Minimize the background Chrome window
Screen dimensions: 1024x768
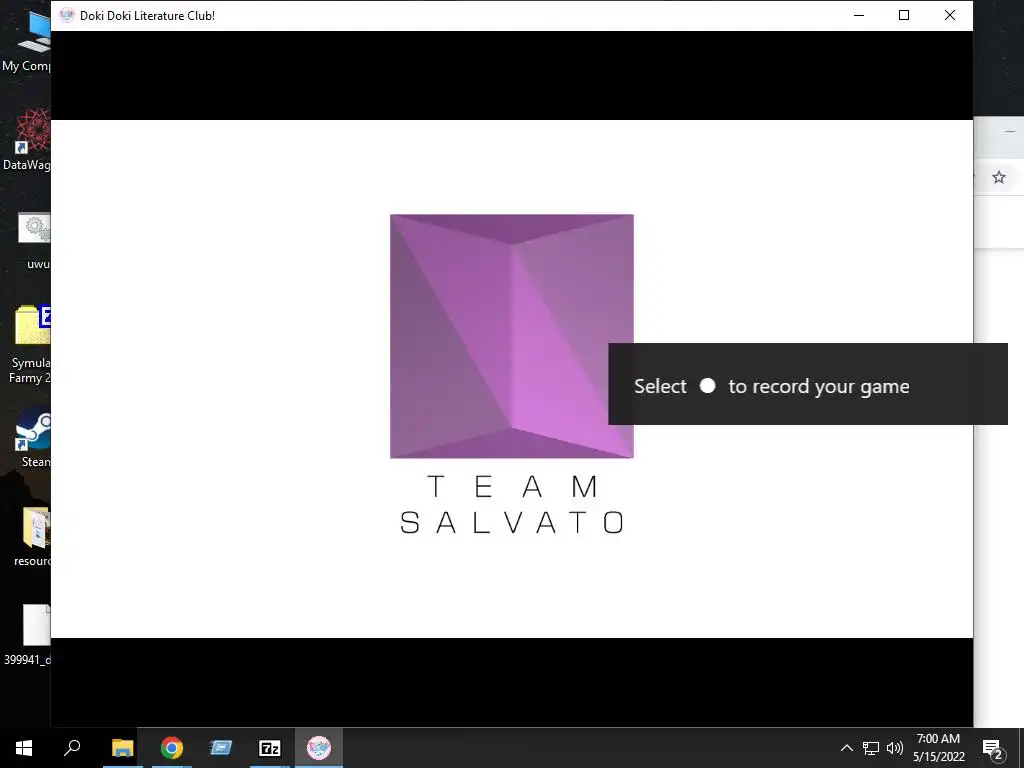click(1010, 131)
